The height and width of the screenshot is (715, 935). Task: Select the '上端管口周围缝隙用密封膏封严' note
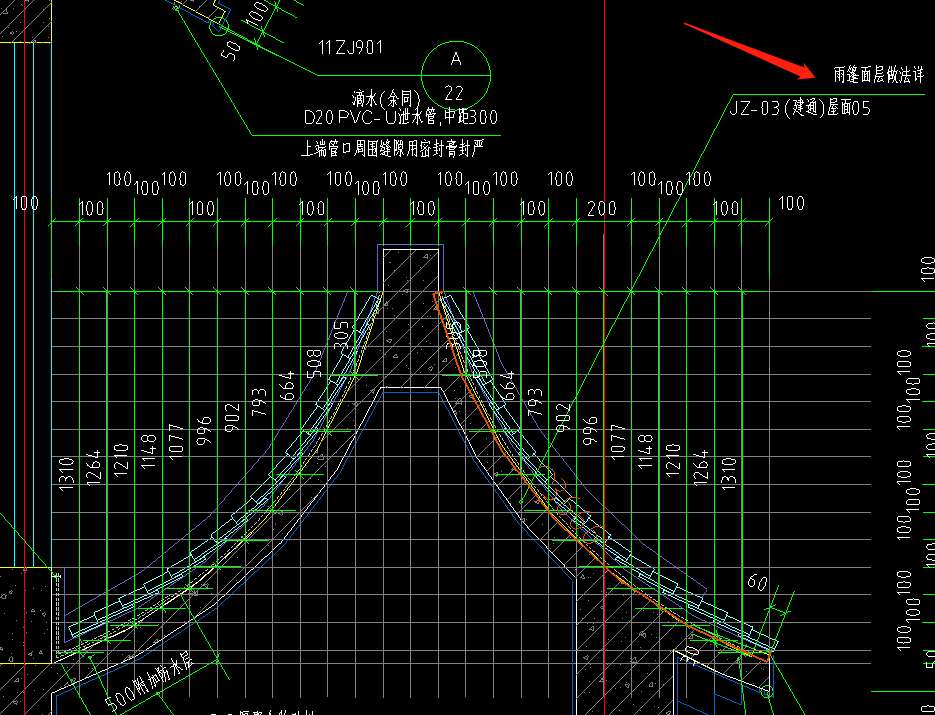(392, 148)
